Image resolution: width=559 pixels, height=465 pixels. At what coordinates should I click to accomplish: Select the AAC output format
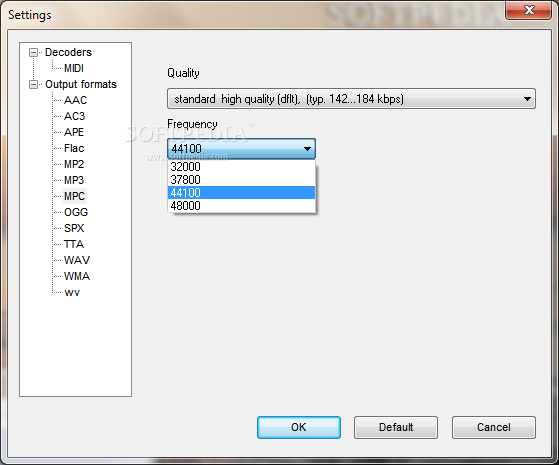coord(75,100)
